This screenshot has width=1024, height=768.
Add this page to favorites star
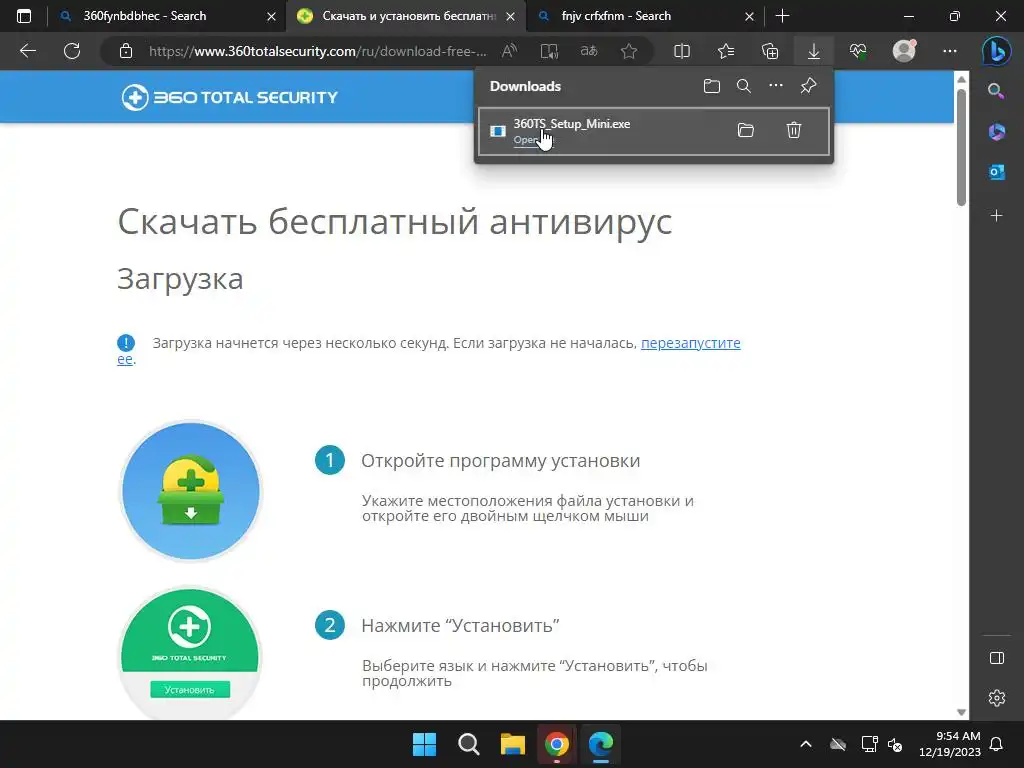(629, 51)
